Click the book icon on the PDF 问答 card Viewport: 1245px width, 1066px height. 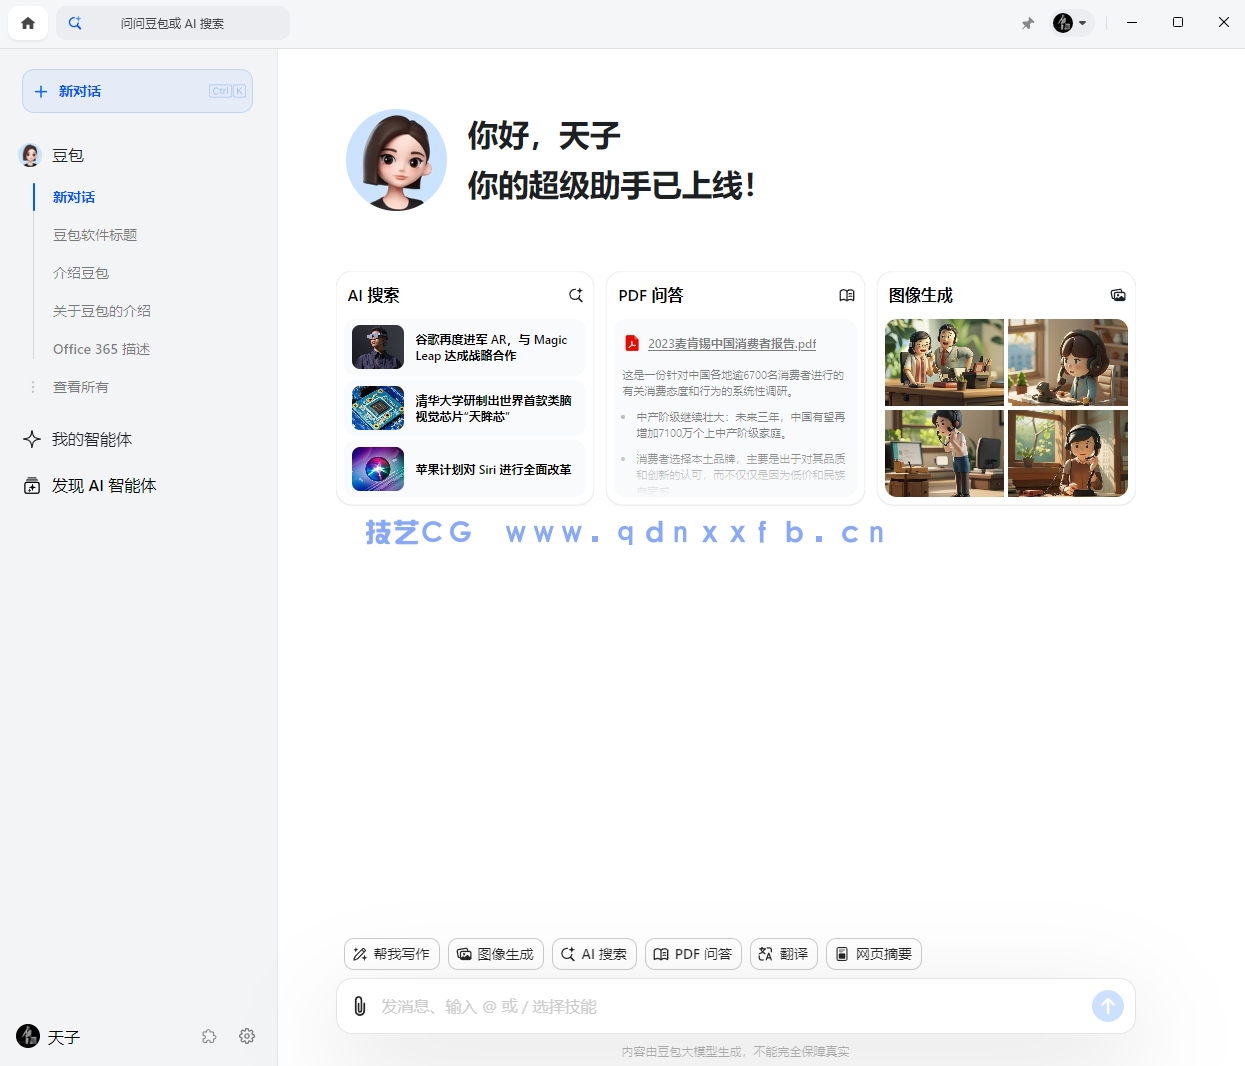[847, 295]
